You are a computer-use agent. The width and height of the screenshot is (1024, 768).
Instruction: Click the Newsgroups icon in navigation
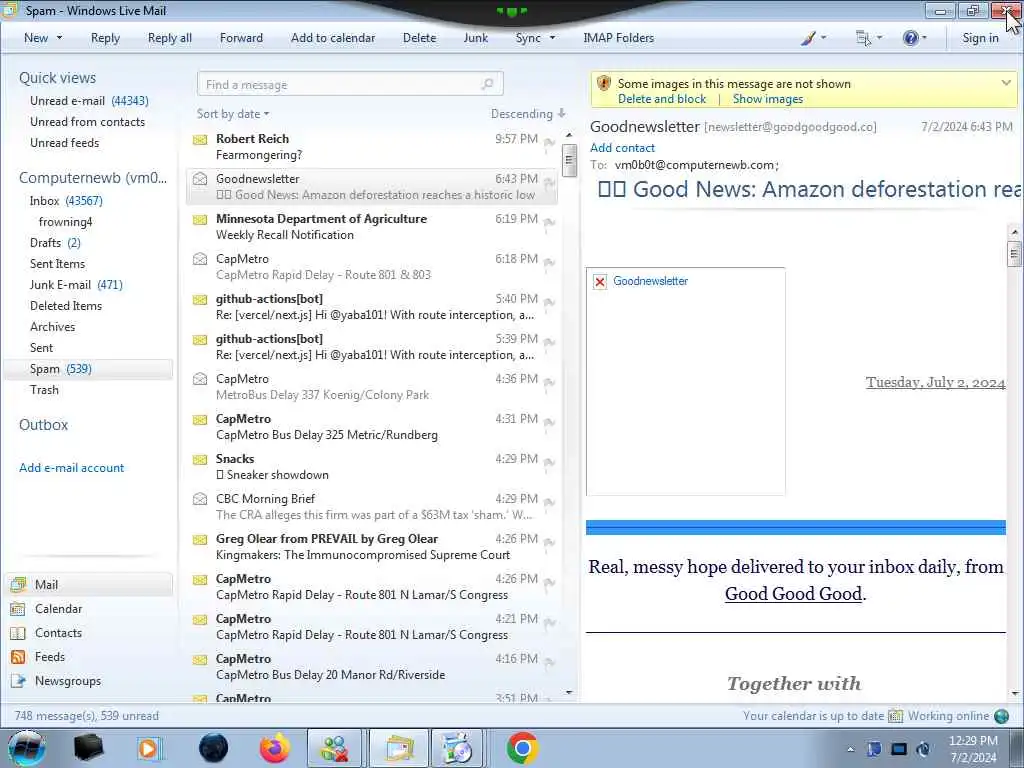[18, 681]
